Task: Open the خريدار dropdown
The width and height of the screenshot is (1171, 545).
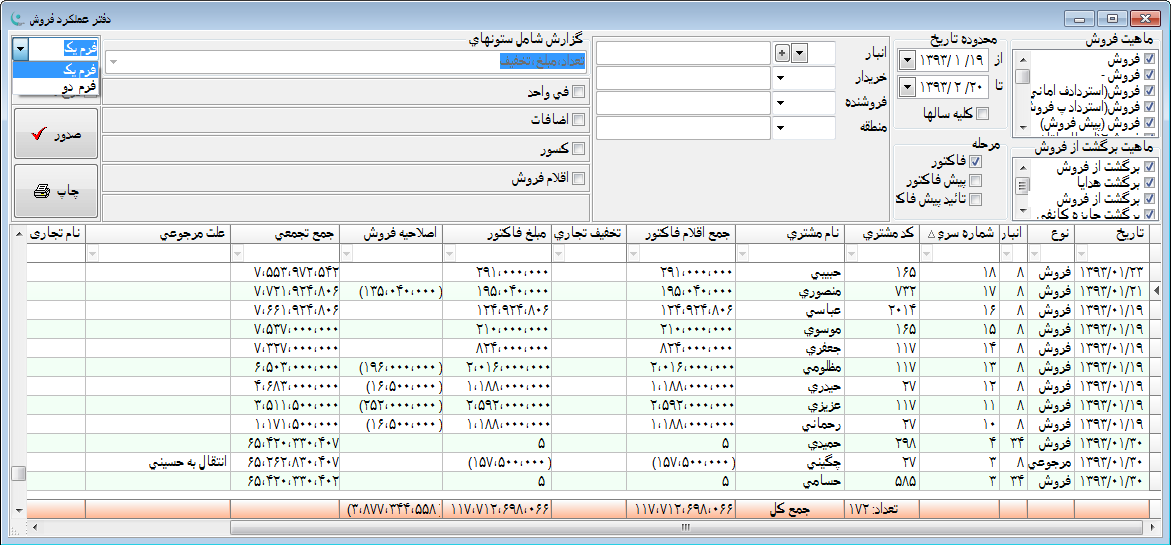Action: (x=779, y=78)
